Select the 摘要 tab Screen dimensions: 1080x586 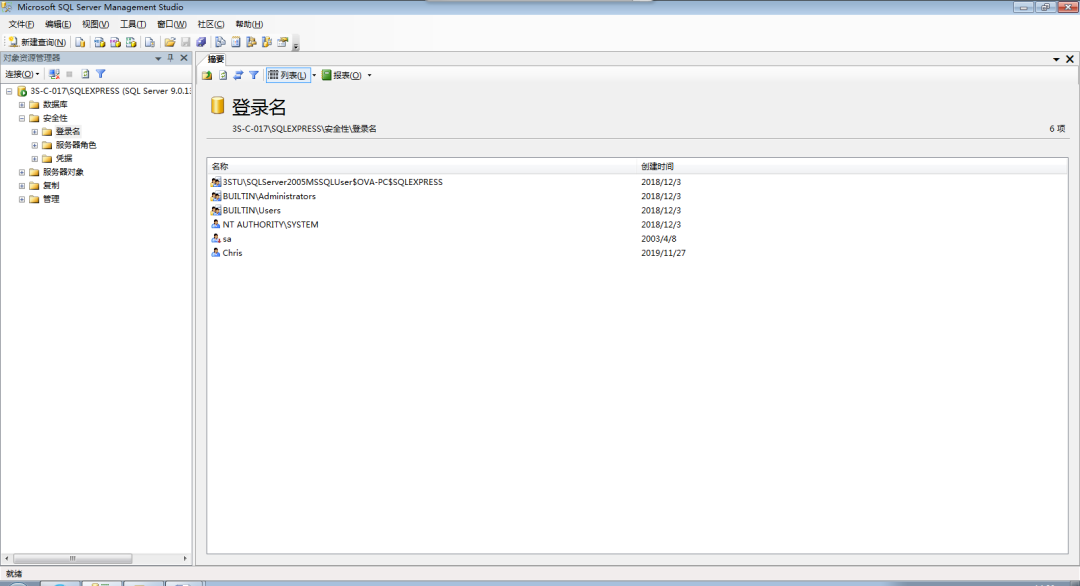coord(216,59)
